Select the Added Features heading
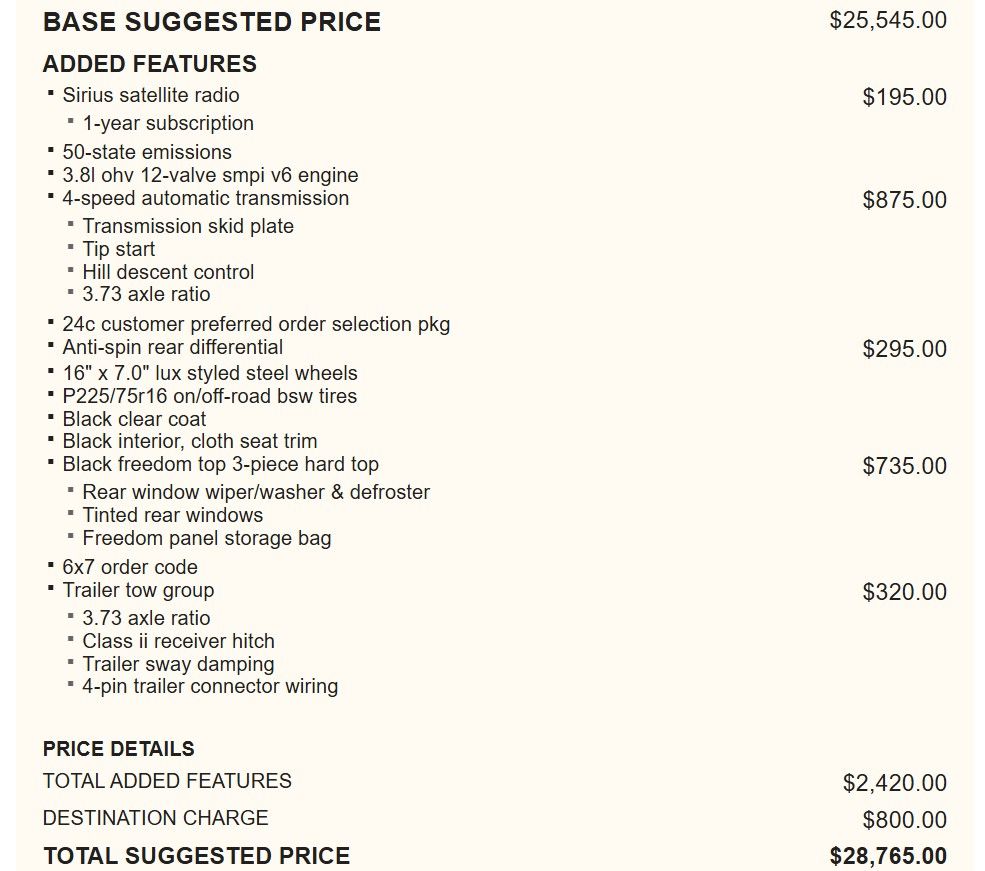Image resolution: width=985 pixels, height=871 pixels. (150, 64)
